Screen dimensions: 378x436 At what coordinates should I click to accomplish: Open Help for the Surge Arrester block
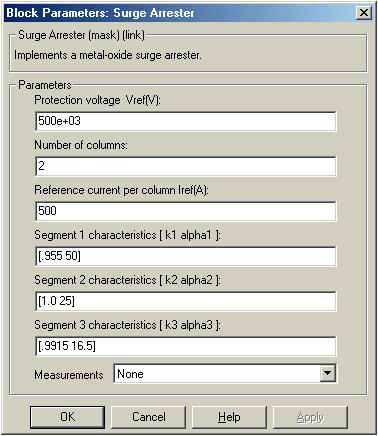tap(229, 417)
